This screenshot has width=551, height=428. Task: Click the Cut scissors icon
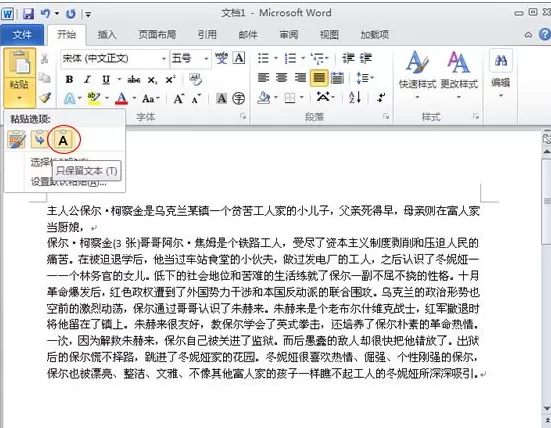pos(44,58)
